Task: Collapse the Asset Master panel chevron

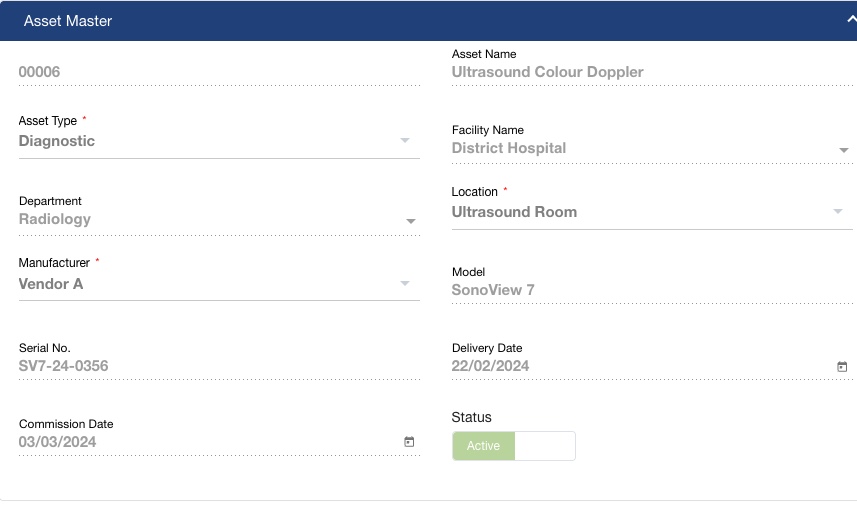Action: (x=852, y=19)
